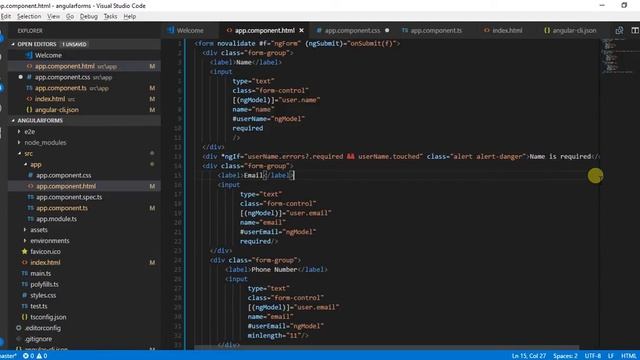Image resolution: width=640 pixels, height=360 pixels.
Task: Open the Tasks menu
Action: (x=110, y=16)
